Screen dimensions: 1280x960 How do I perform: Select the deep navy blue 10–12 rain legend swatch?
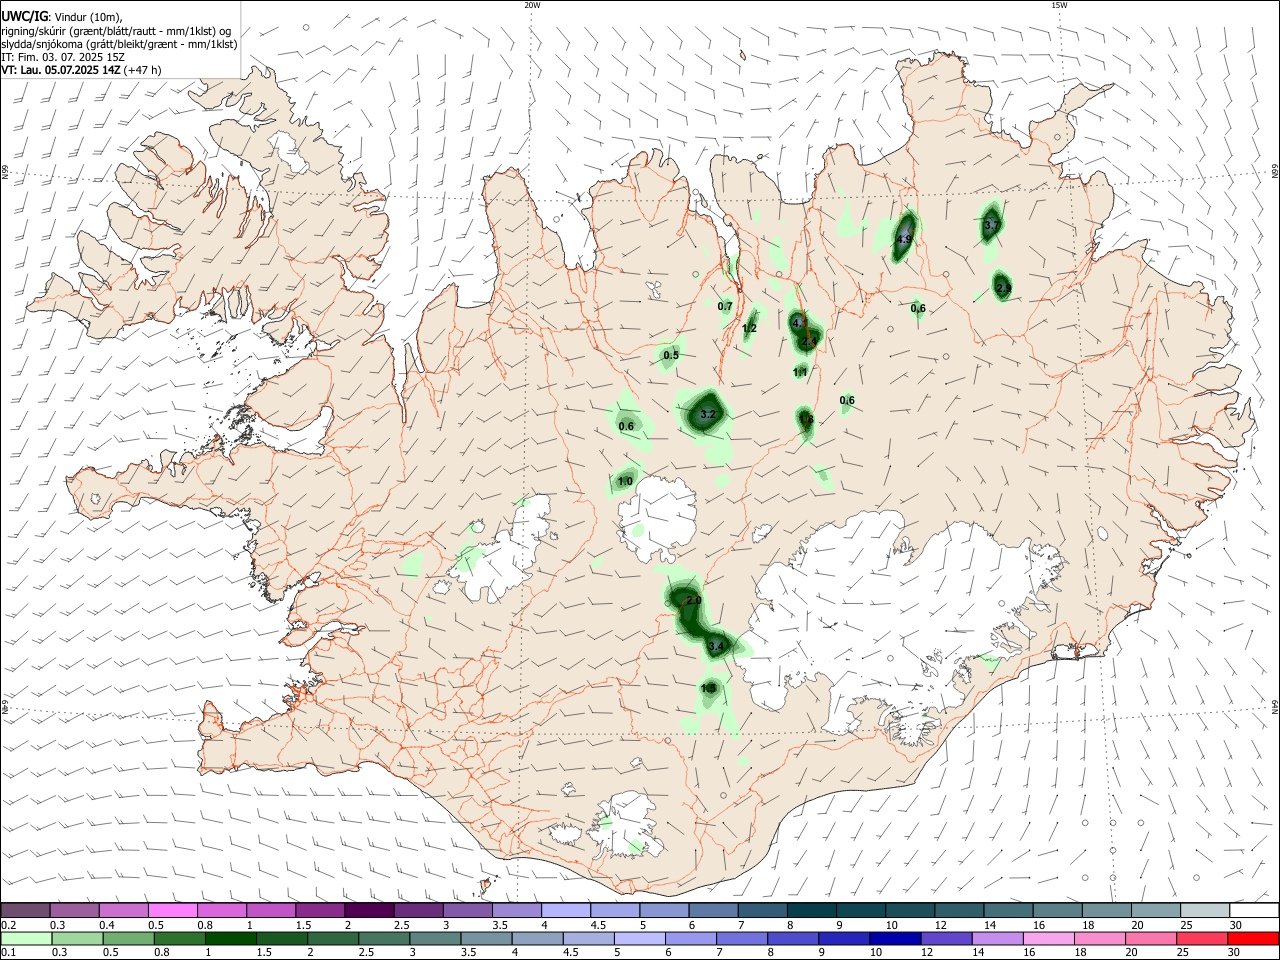896,939
